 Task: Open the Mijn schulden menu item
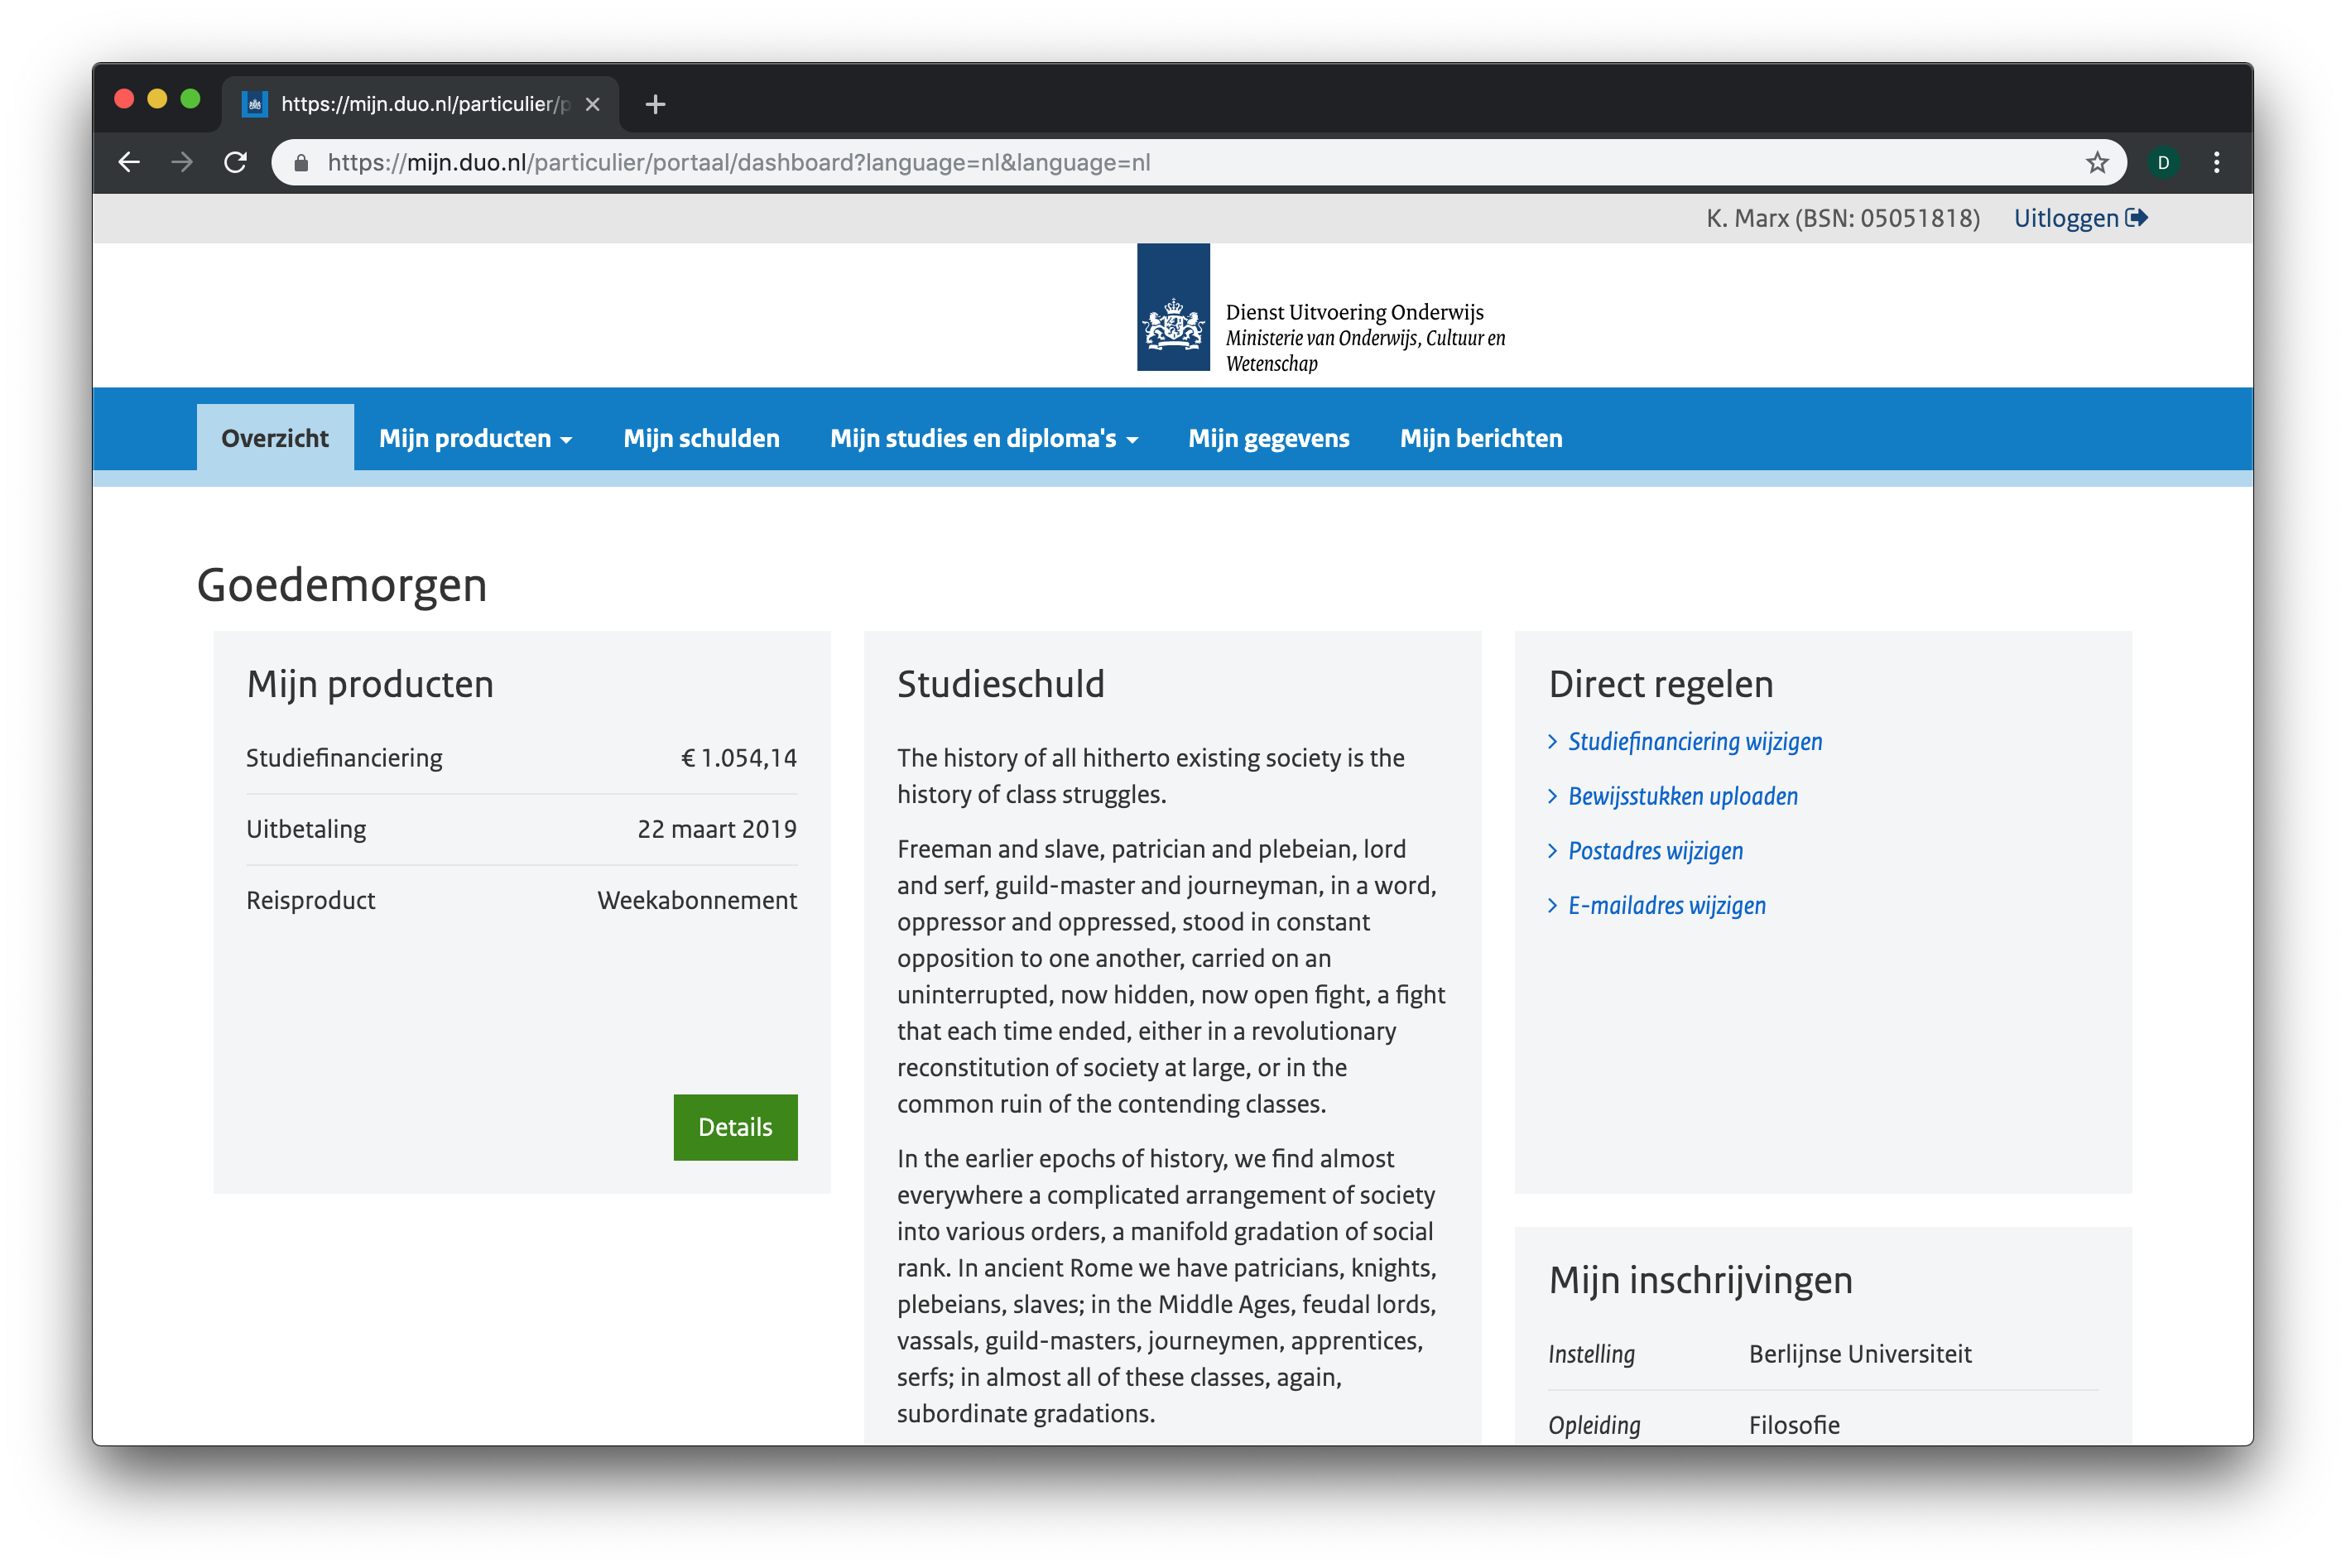pyautogui.click(x=701, y=438)
